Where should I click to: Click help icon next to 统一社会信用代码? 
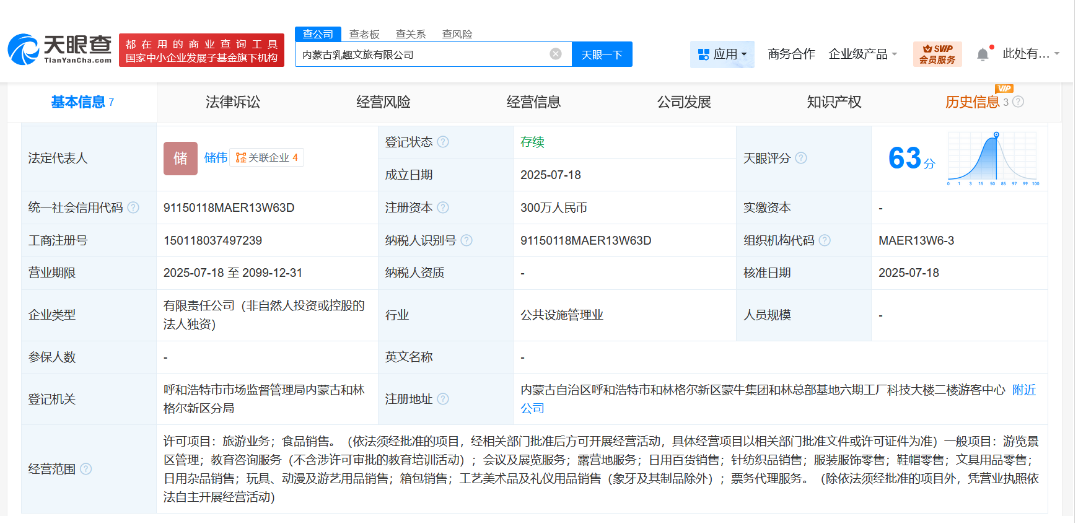point(133,208)
